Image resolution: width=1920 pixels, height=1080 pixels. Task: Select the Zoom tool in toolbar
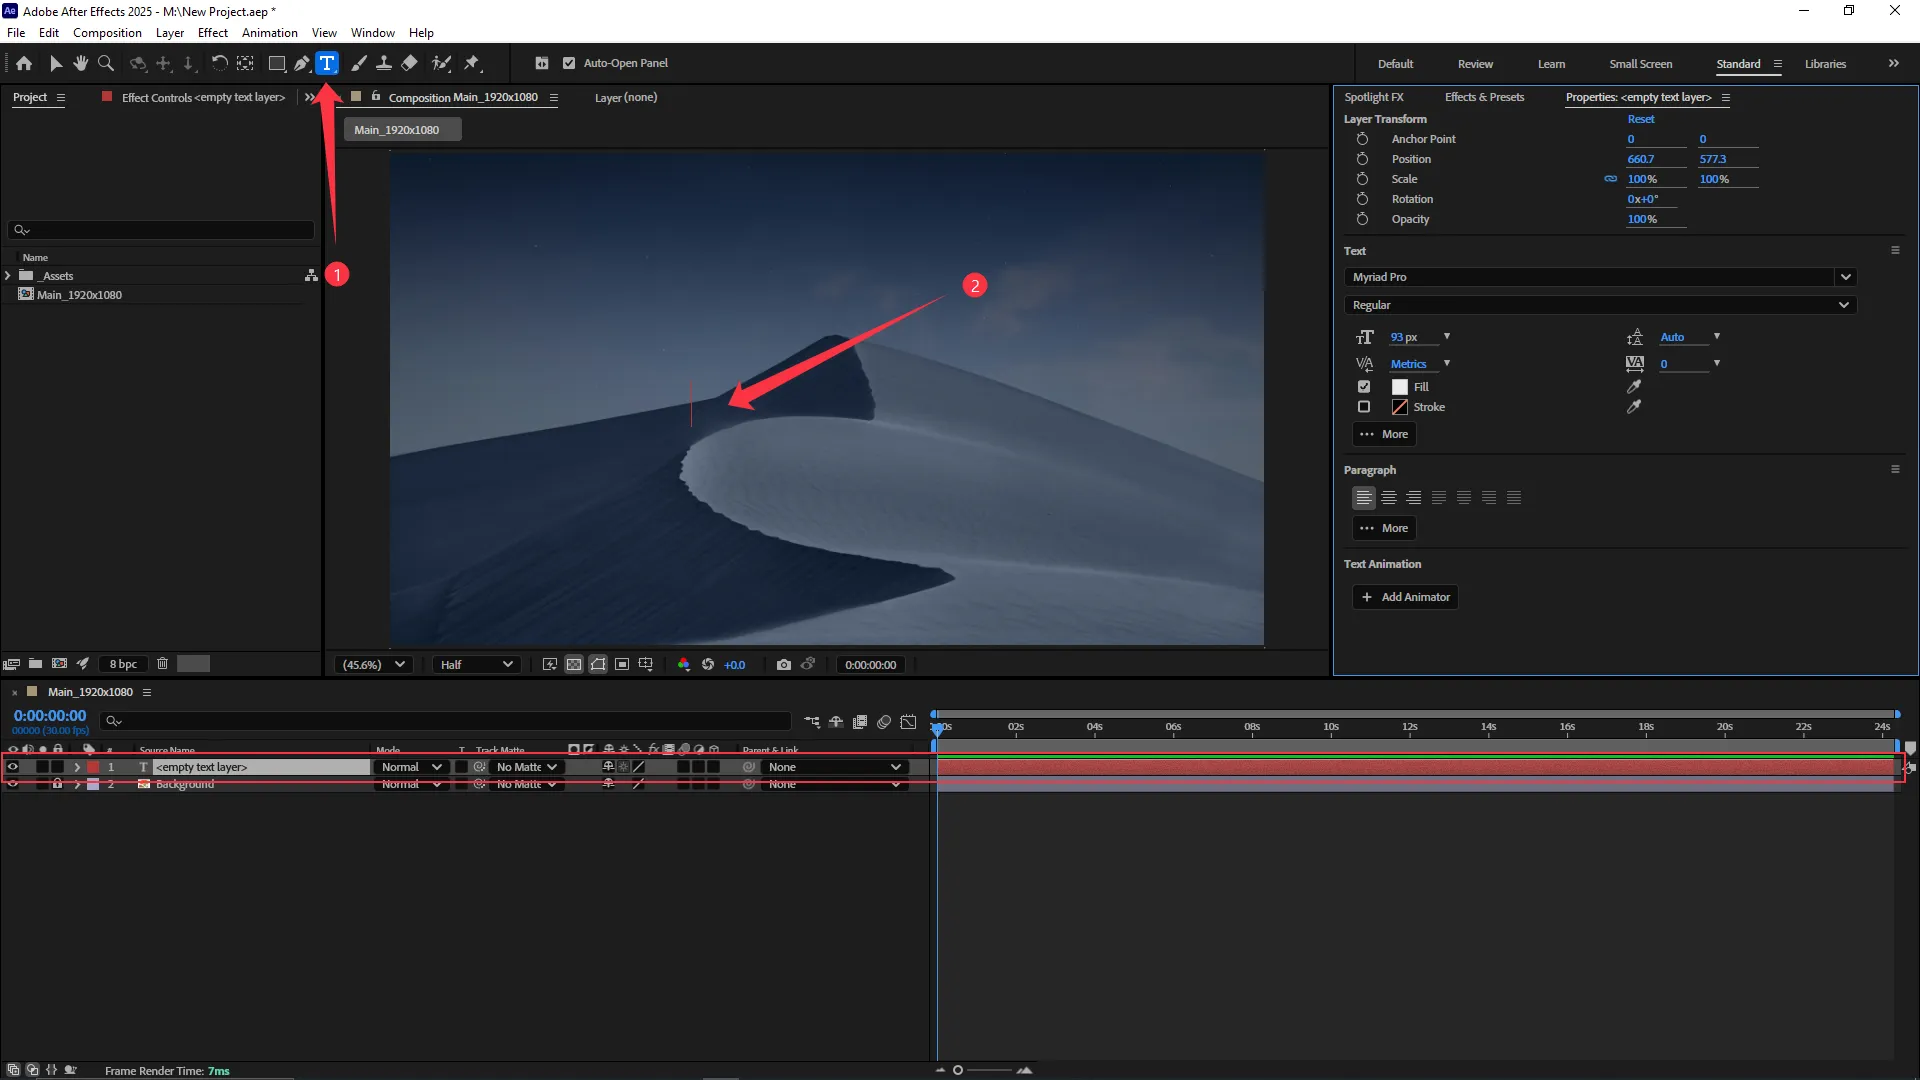click(105, 63)
